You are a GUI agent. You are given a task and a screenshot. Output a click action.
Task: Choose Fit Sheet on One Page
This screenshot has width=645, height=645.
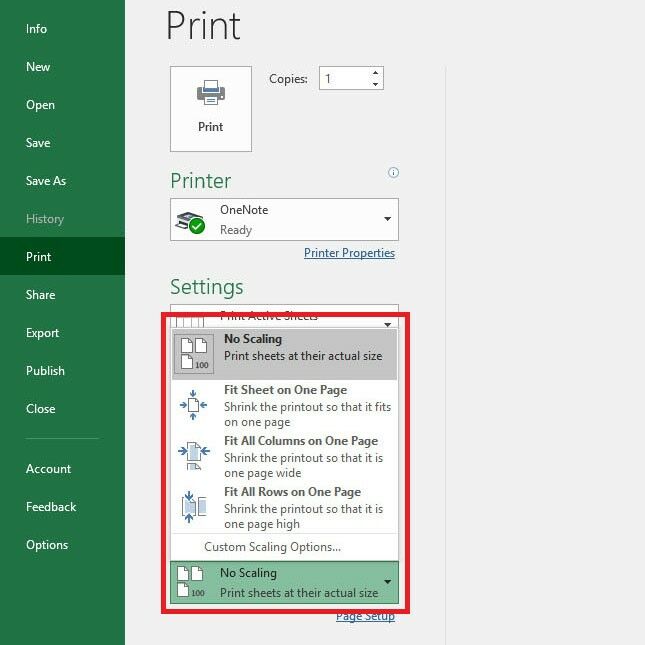(284, 406)
